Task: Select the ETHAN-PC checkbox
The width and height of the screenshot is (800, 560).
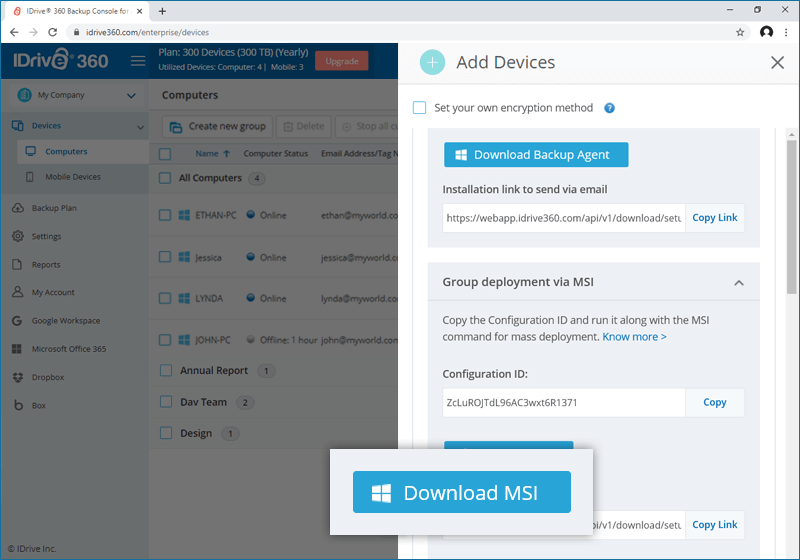Action: (x=166, y=215)
